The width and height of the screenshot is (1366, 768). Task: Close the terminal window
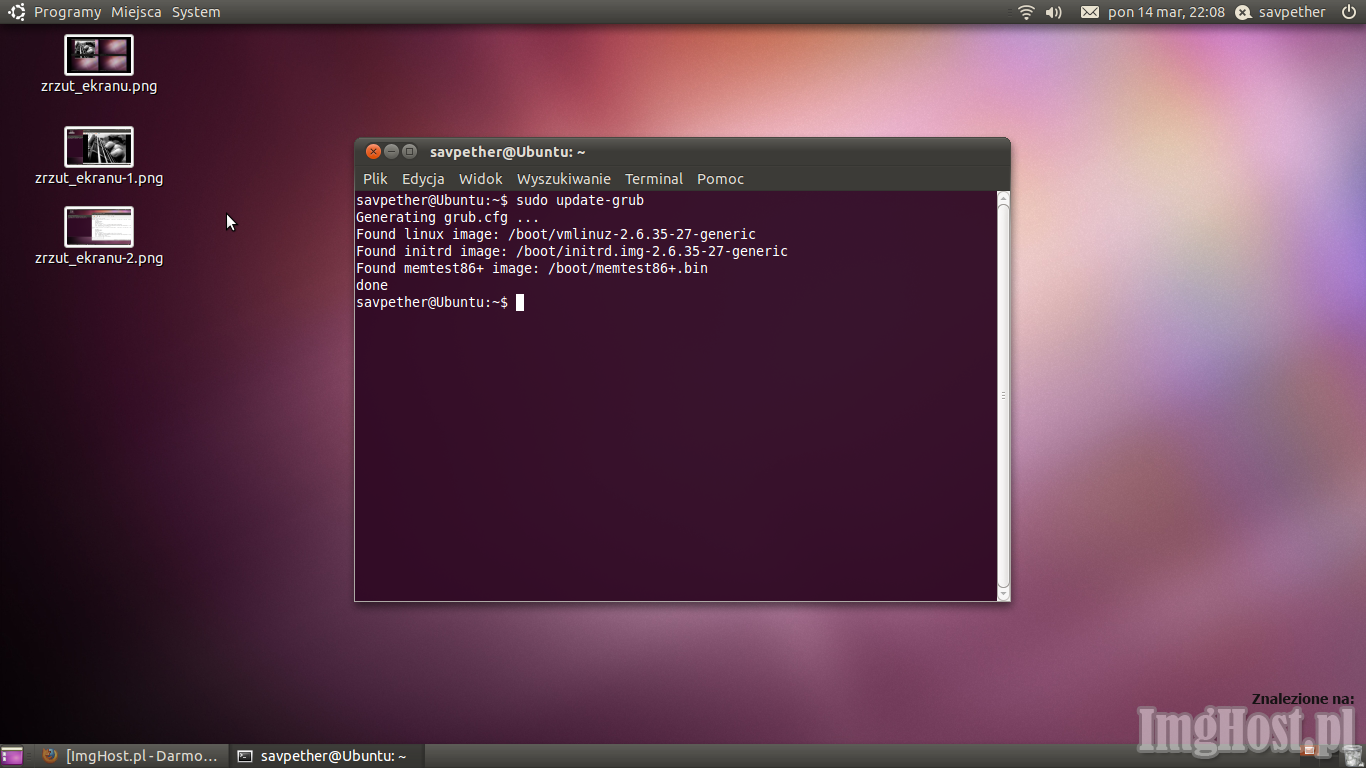click(x=373, y=152)
